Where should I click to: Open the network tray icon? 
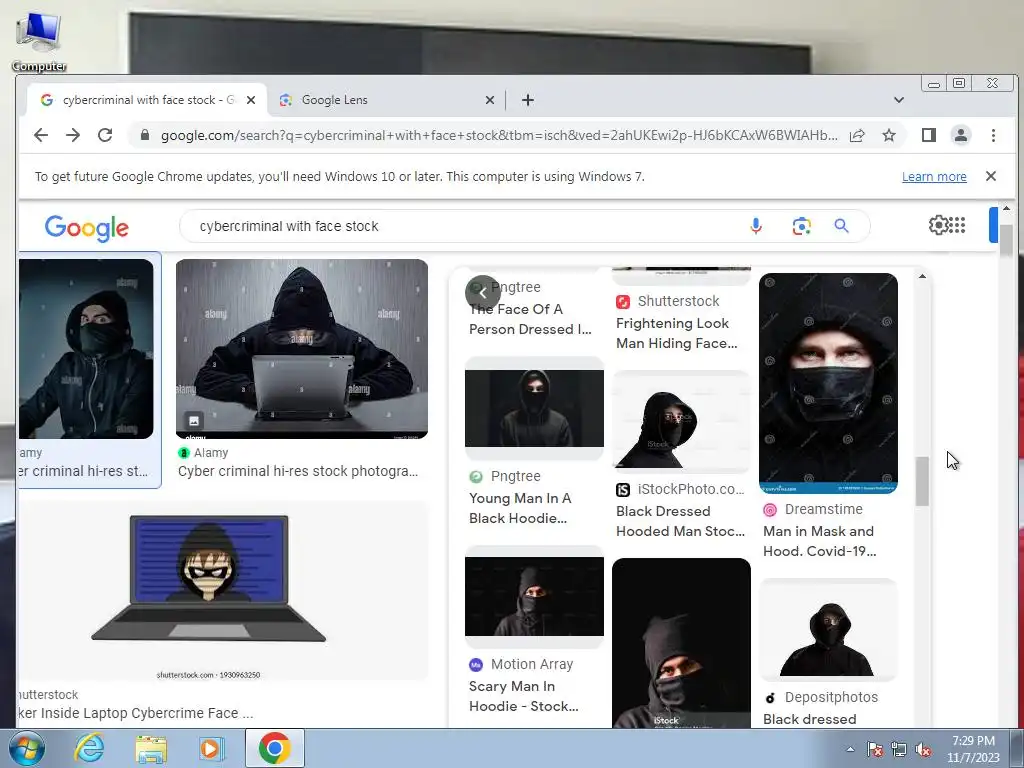click(899, 750)
